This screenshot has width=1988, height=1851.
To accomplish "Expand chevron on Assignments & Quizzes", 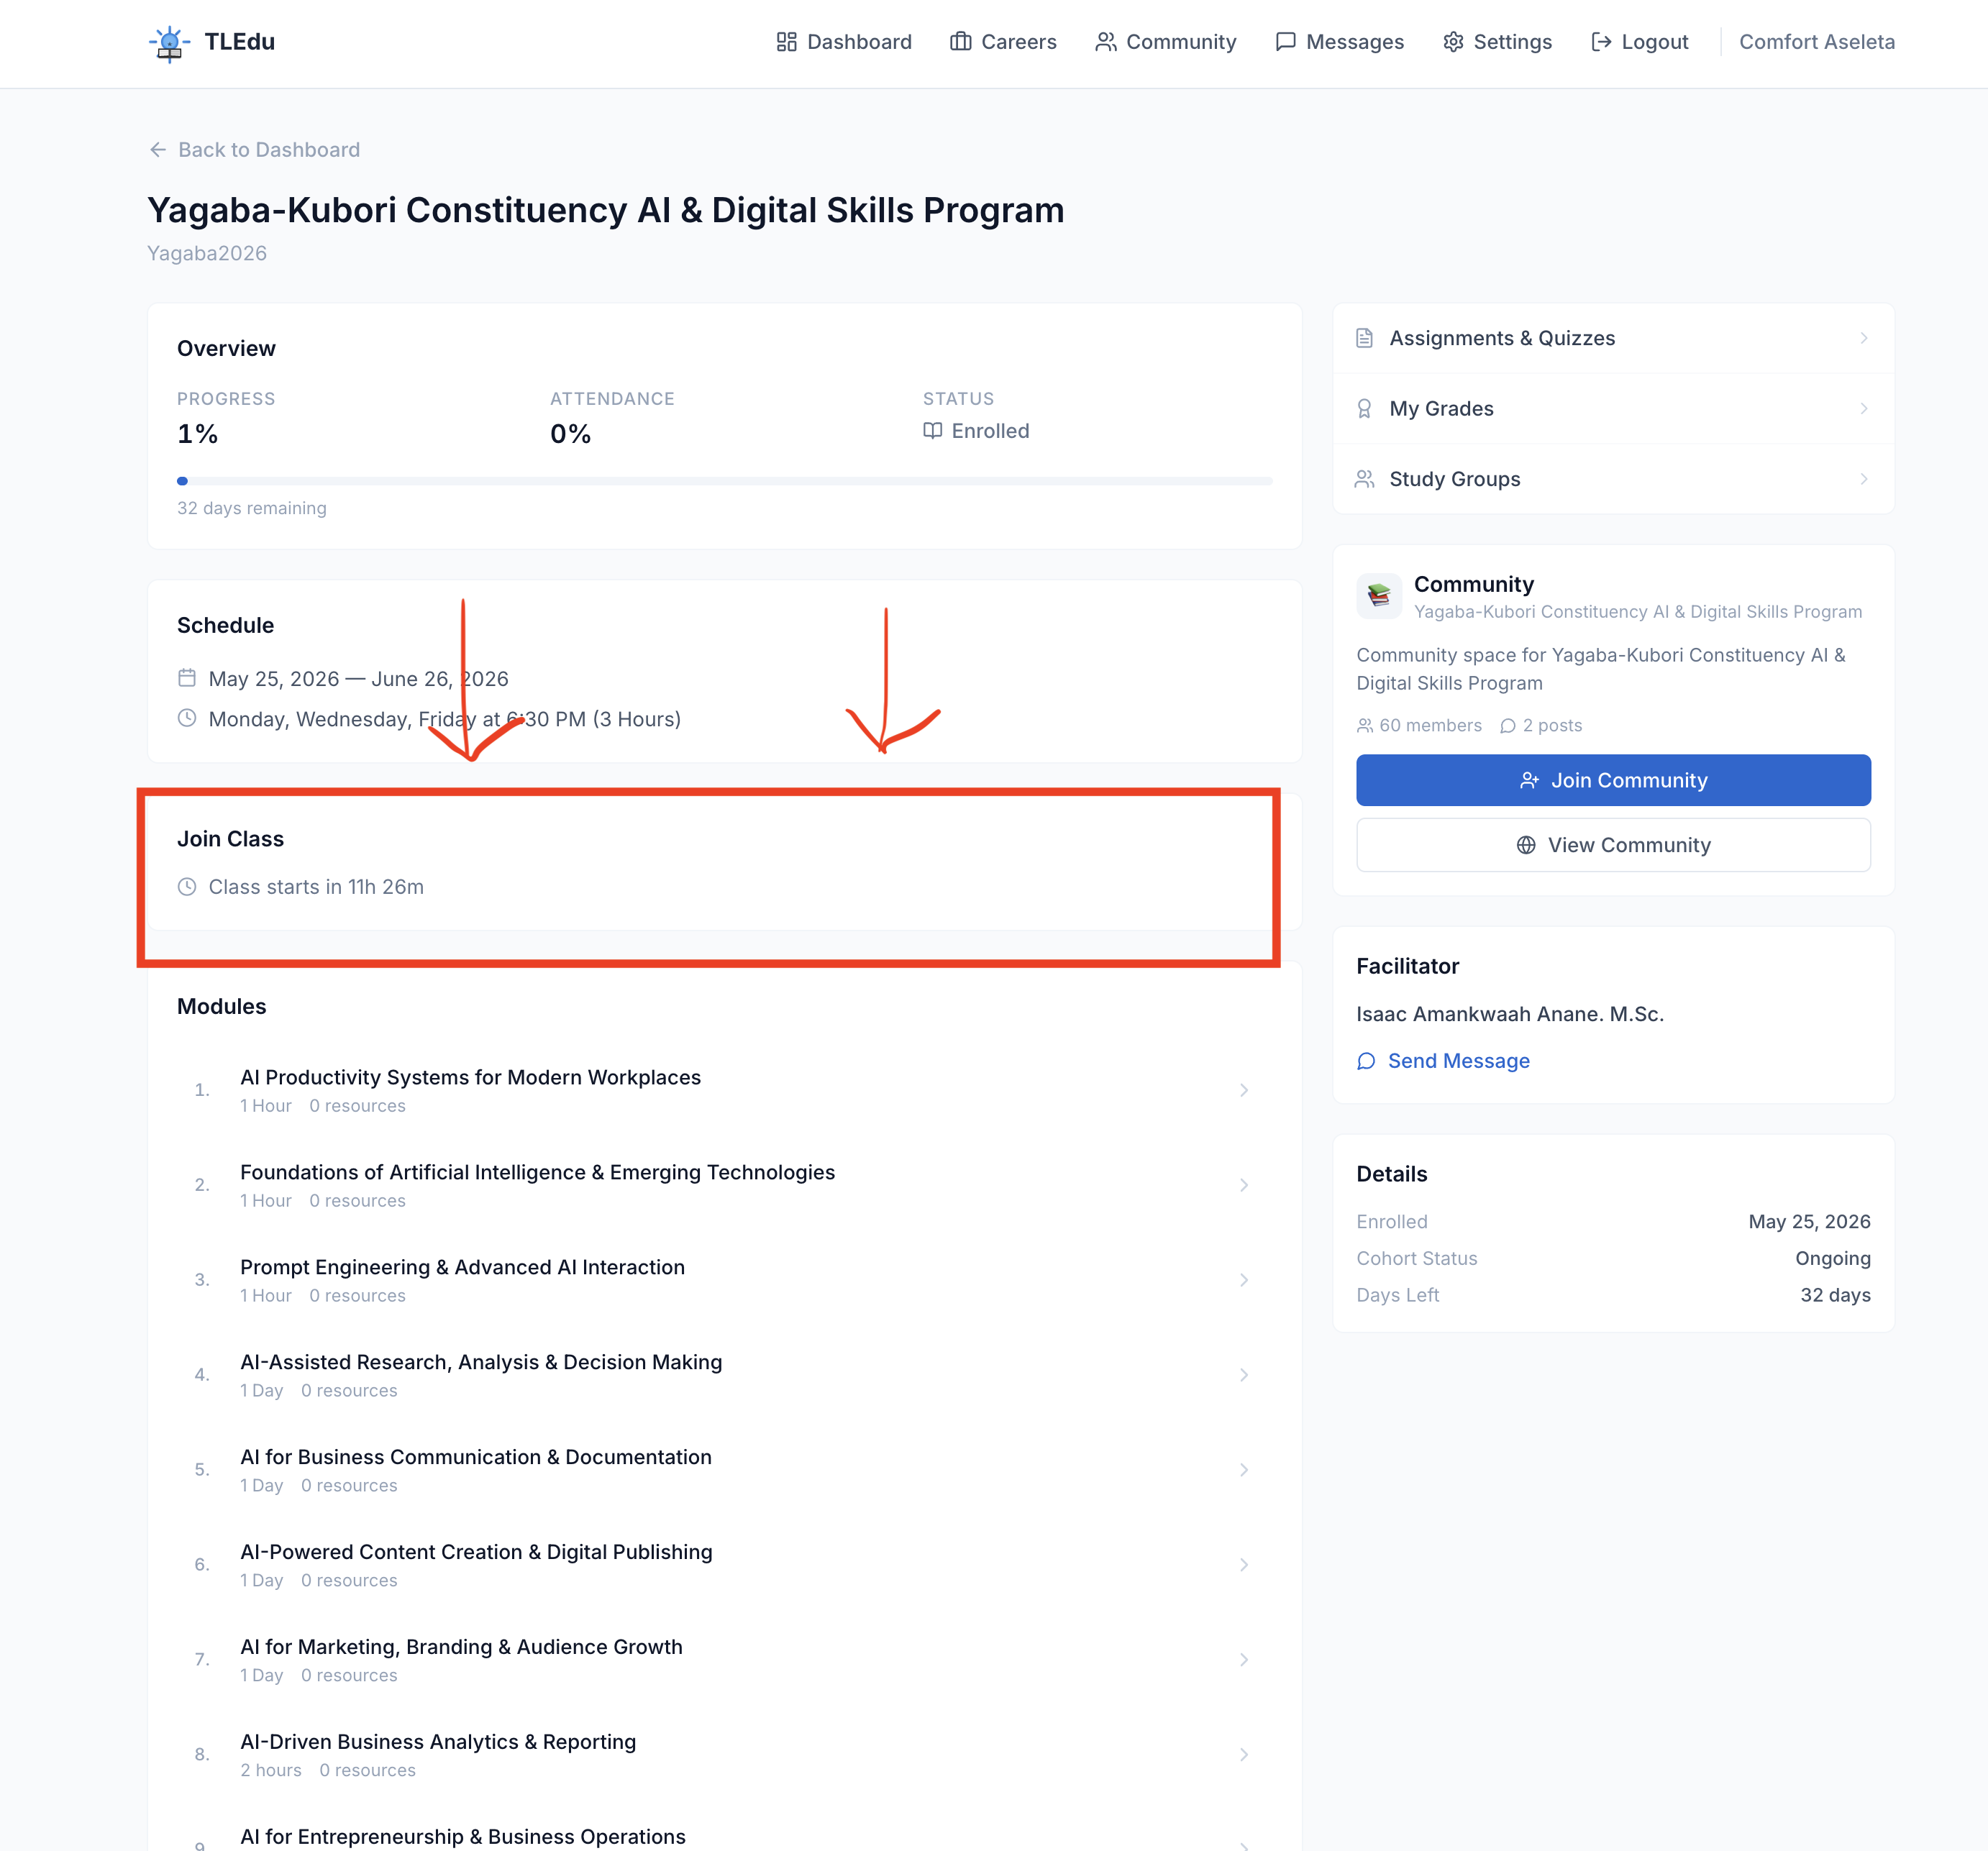I will point(1863,338).
